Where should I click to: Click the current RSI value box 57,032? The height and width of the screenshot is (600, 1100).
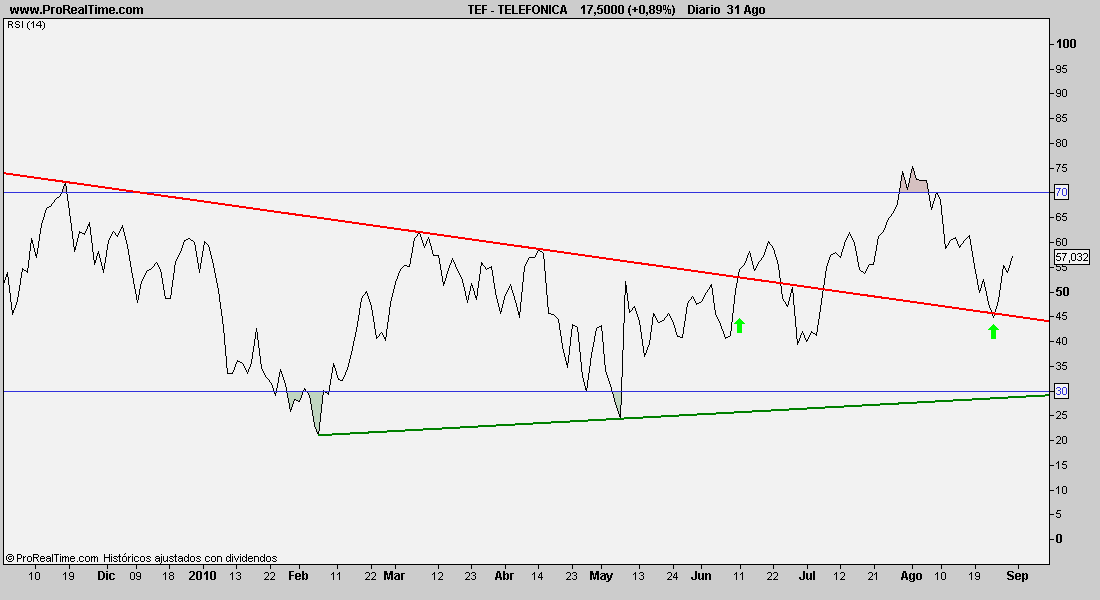[x=1072, y=258]
